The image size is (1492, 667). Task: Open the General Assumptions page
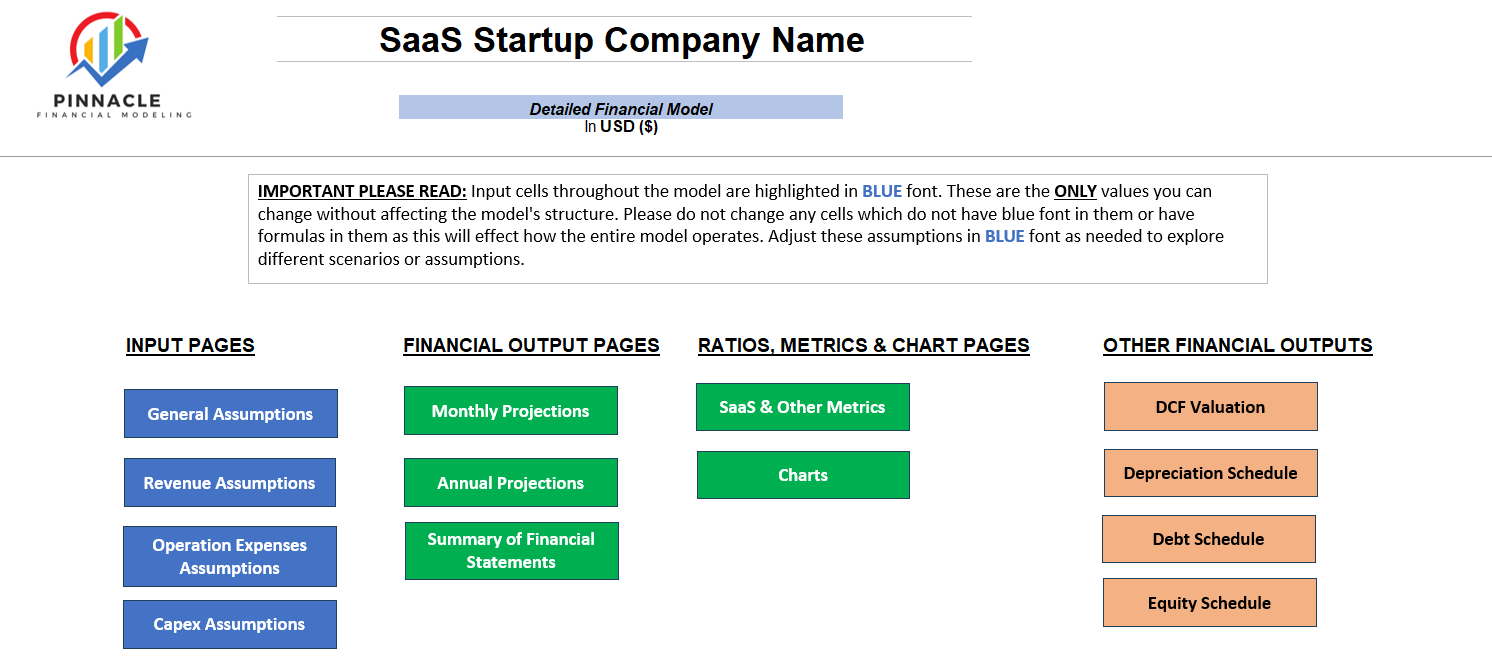click(x=230, y=413)
